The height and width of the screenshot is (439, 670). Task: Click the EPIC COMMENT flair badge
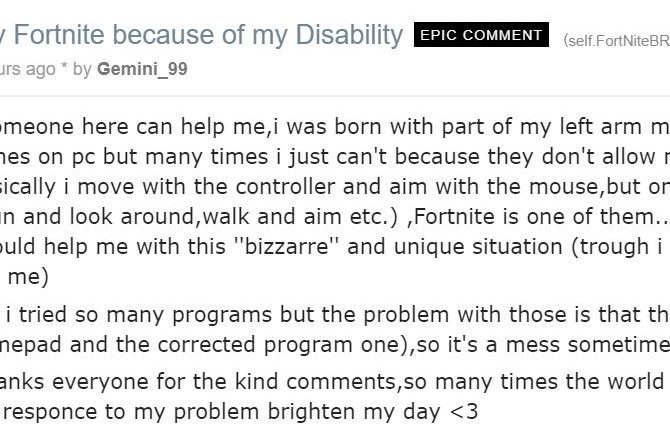tap(481, 35)
